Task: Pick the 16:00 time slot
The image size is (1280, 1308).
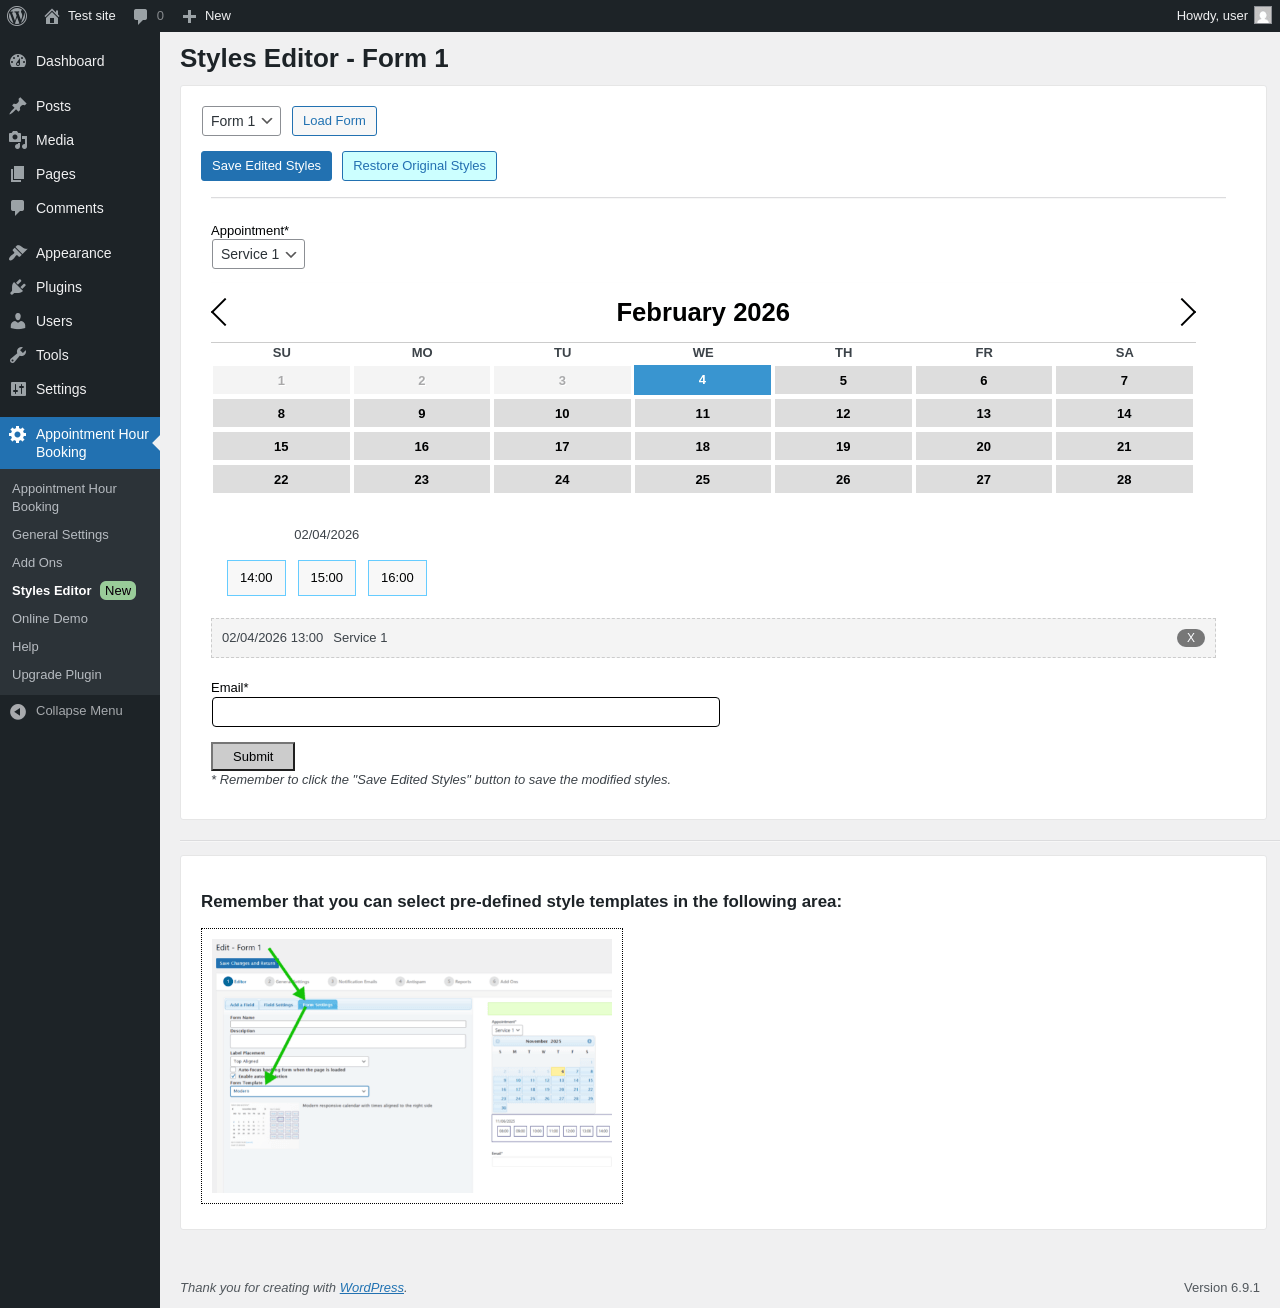Action: point(397,578)
